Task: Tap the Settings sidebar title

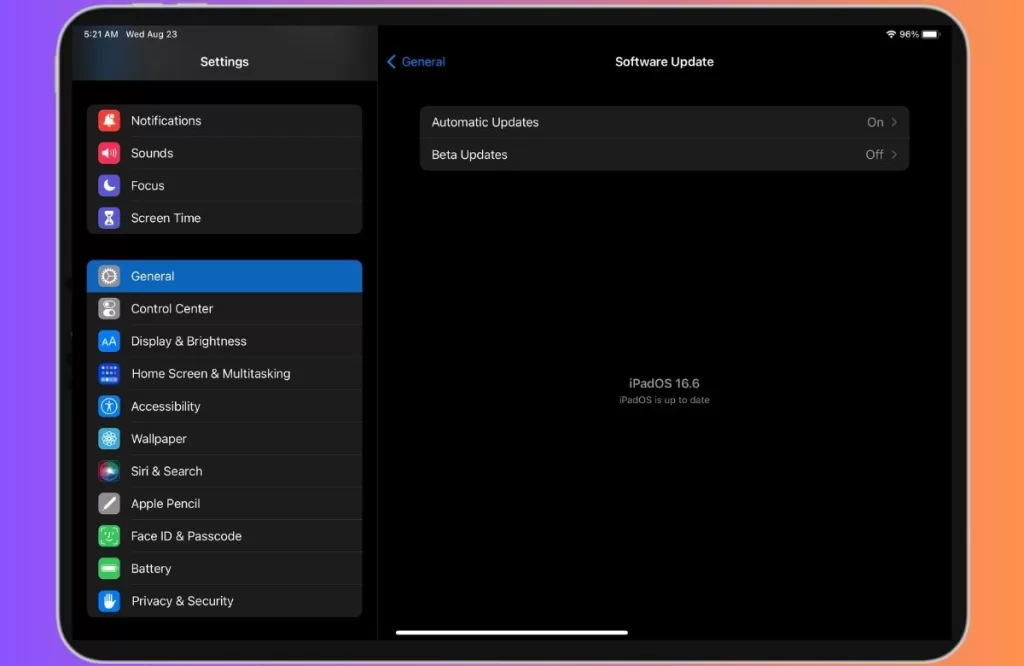Action: 224,61
